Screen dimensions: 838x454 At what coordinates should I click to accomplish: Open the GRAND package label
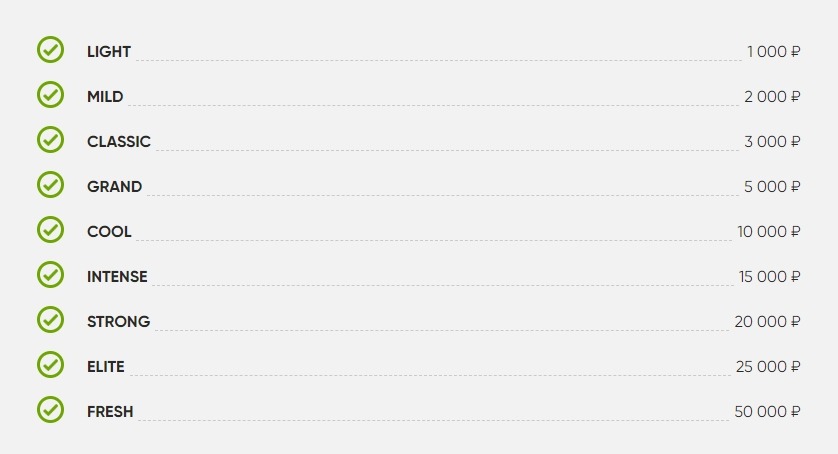point(114,187)
